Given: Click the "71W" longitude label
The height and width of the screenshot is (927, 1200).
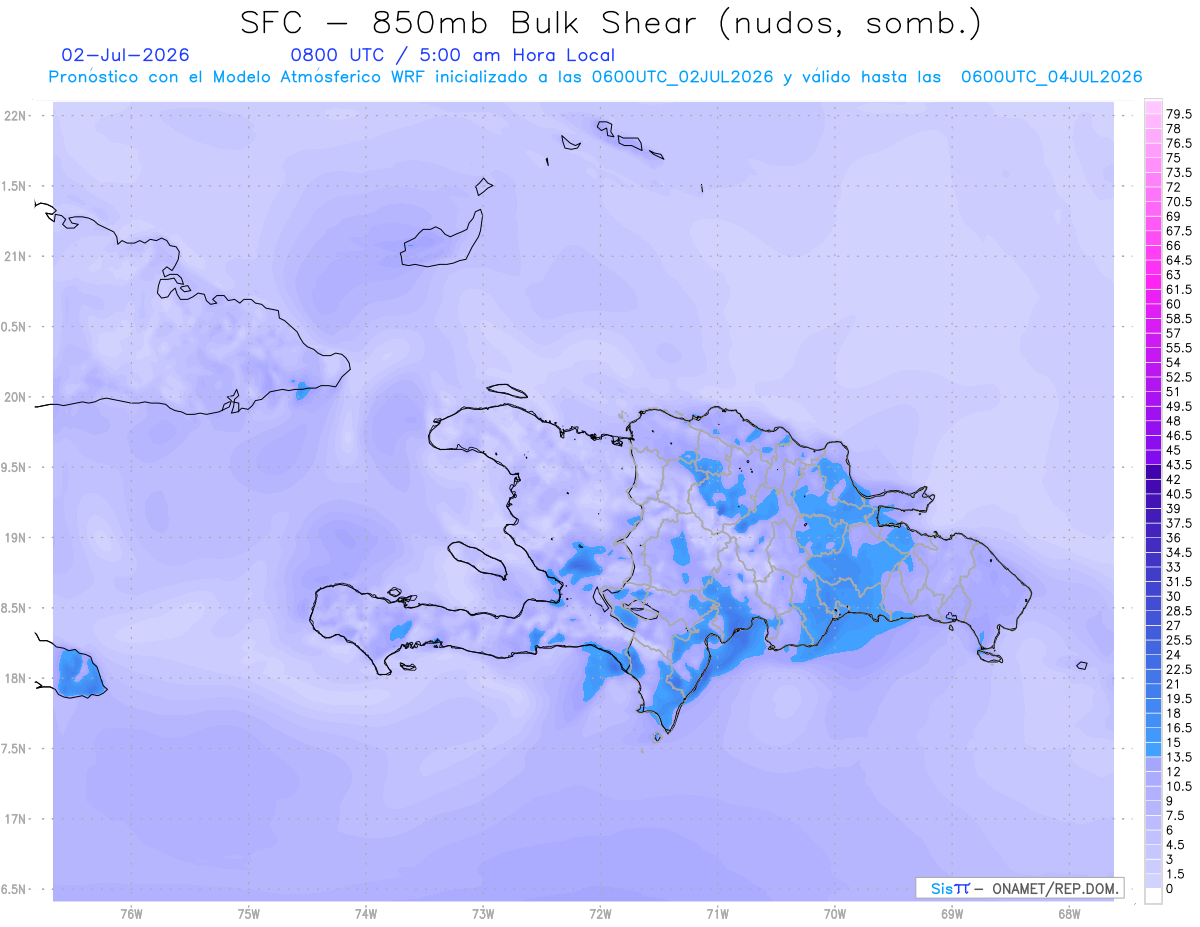Looking at the screenshot, I should coord(717,914).
